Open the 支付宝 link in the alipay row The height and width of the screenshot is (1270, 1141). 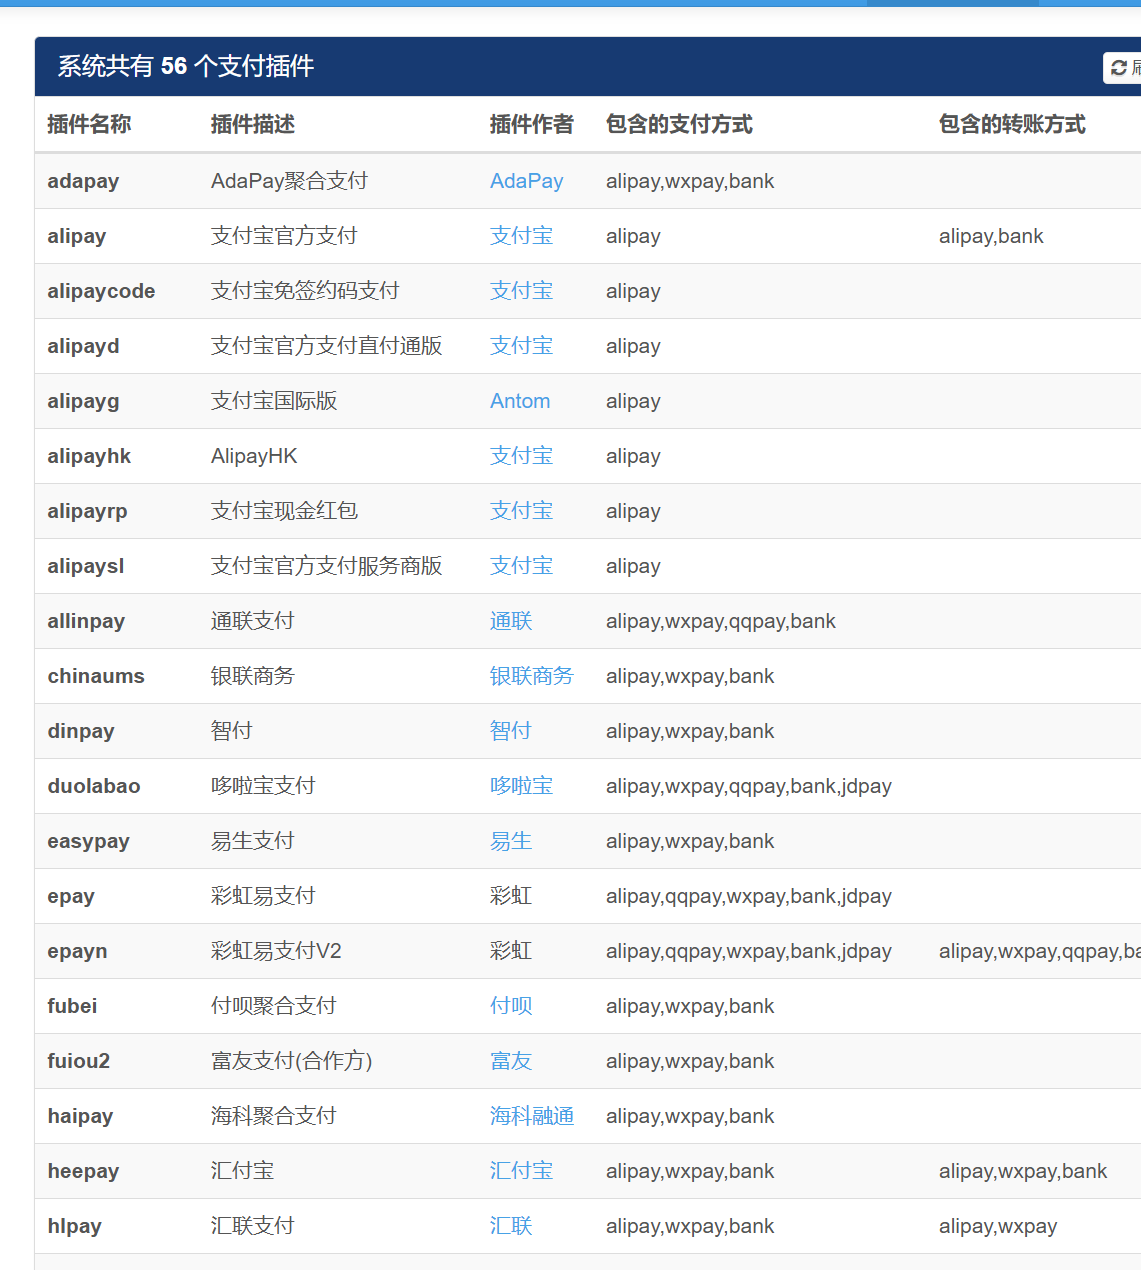click(x=520, y=236)
